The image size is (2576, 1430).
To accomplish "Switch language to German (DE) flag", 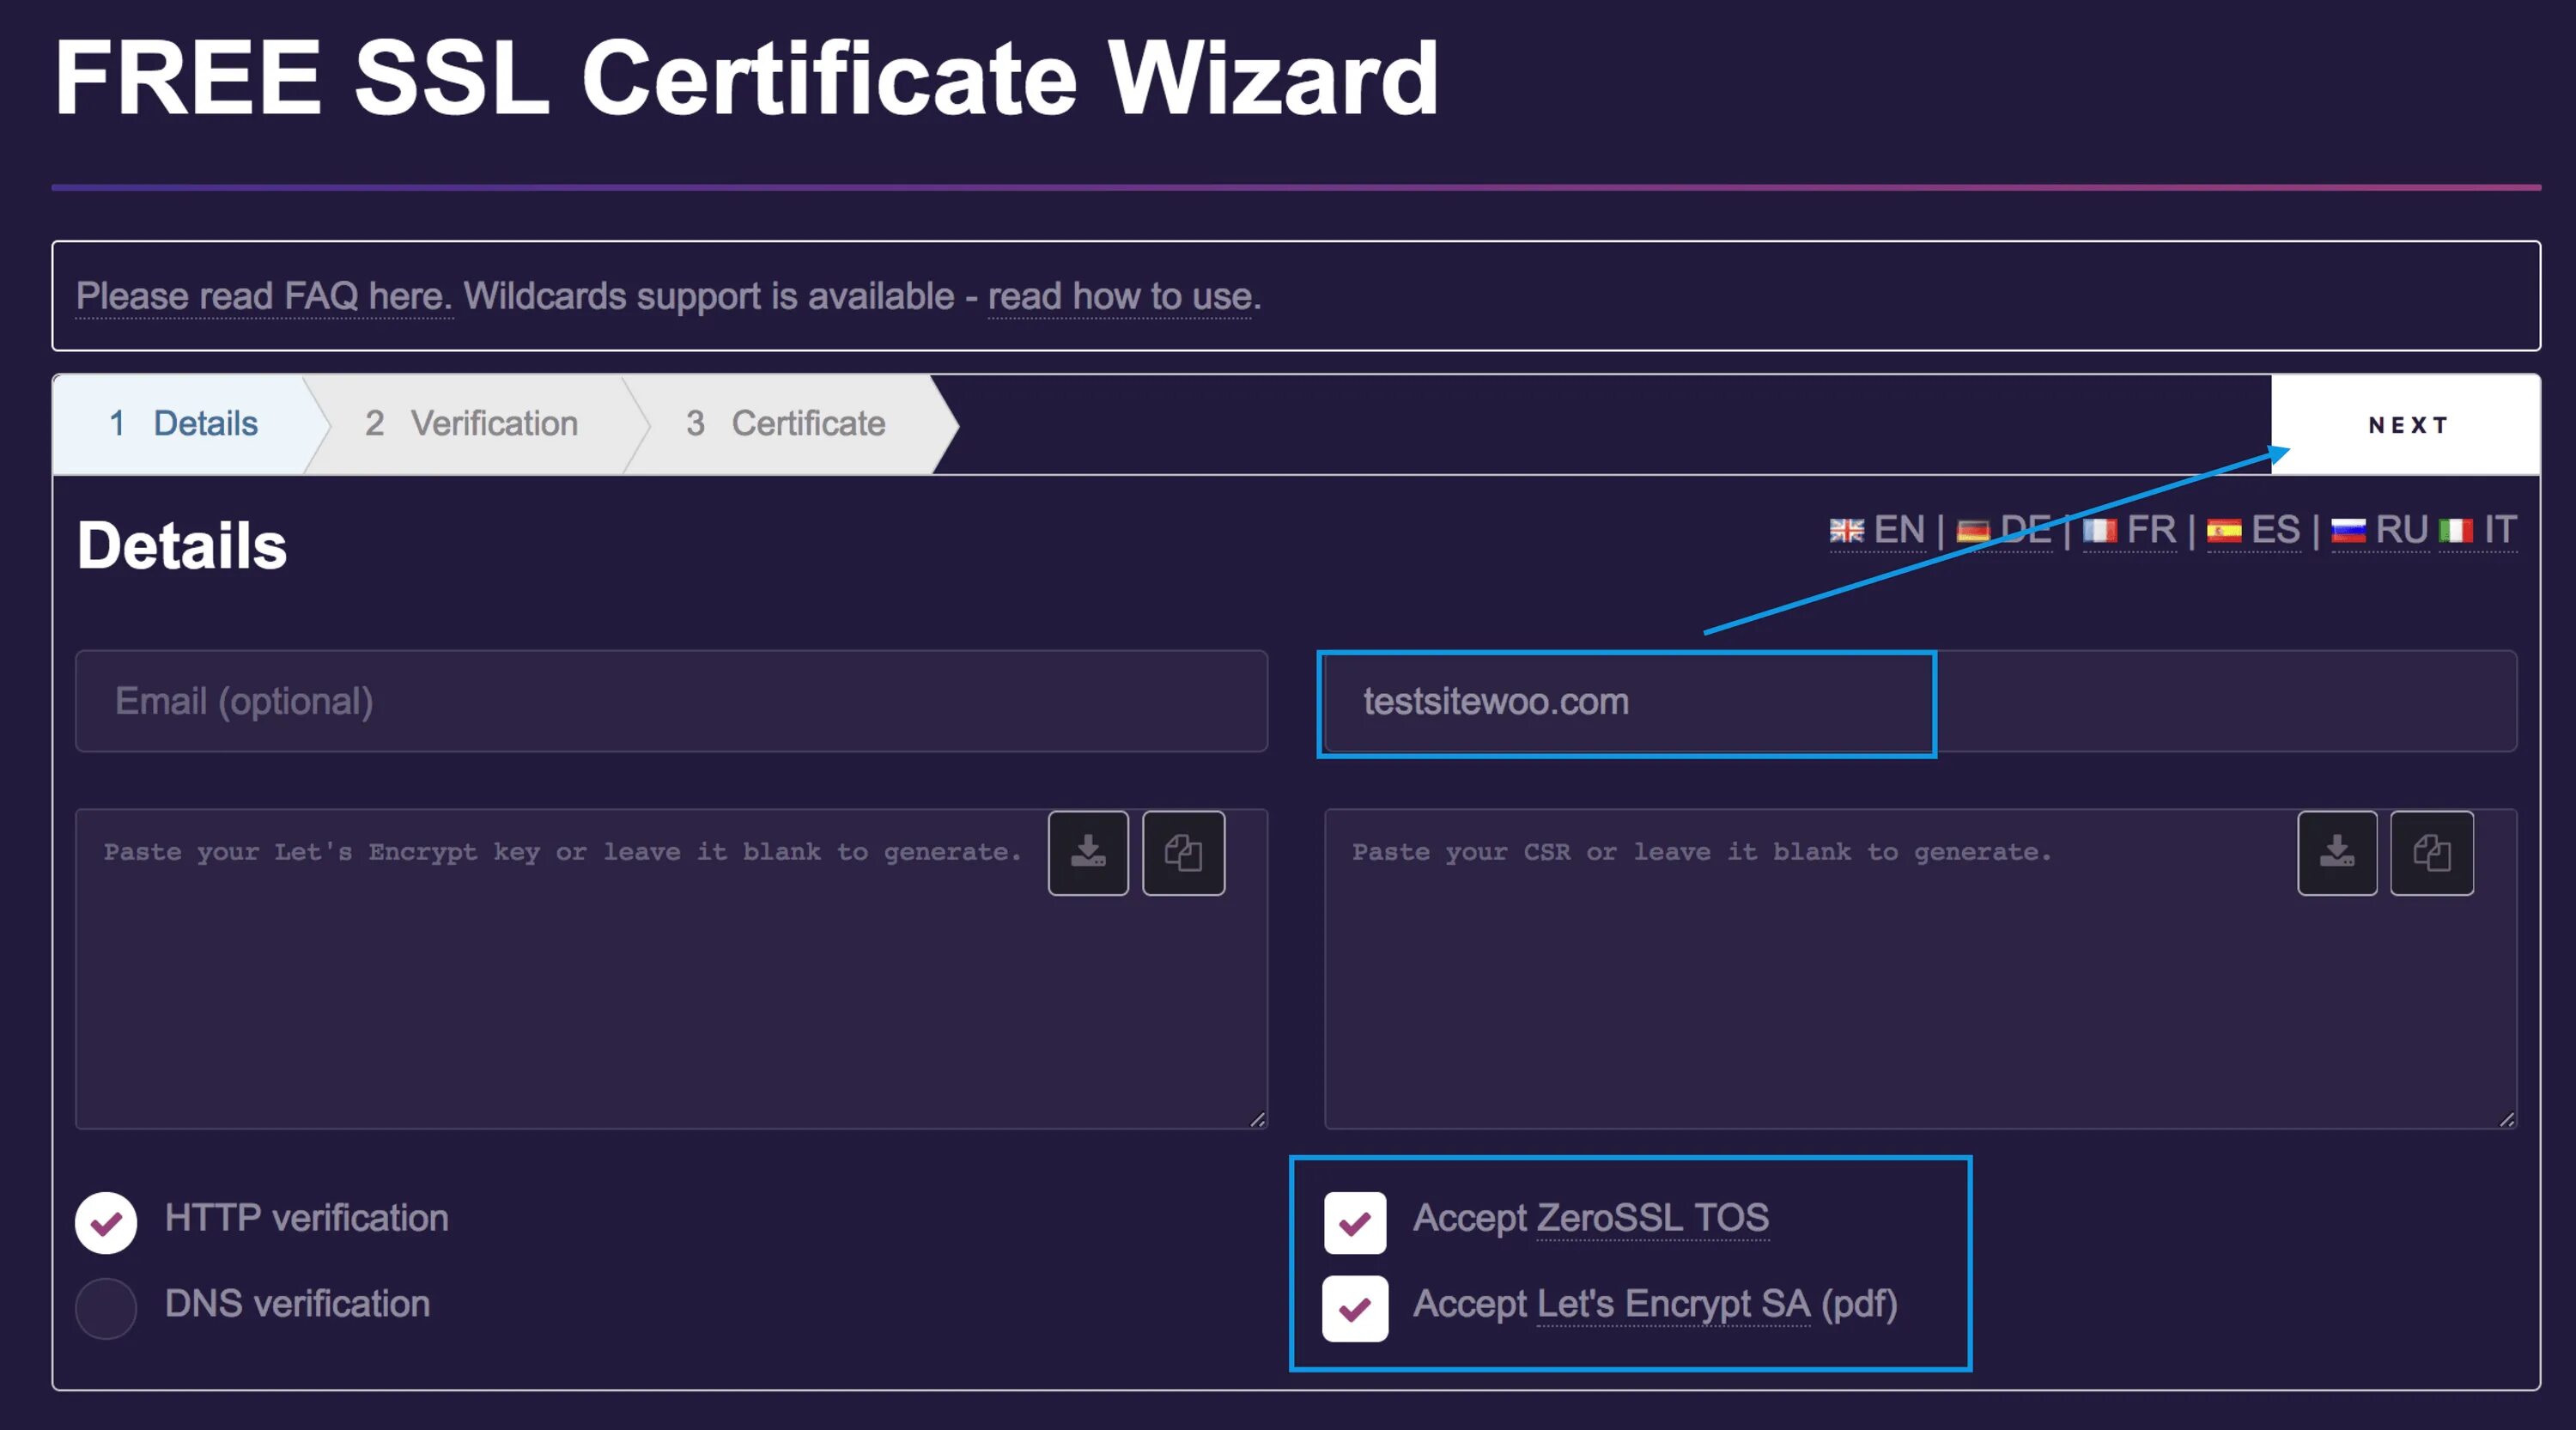I will [1973, 531].
